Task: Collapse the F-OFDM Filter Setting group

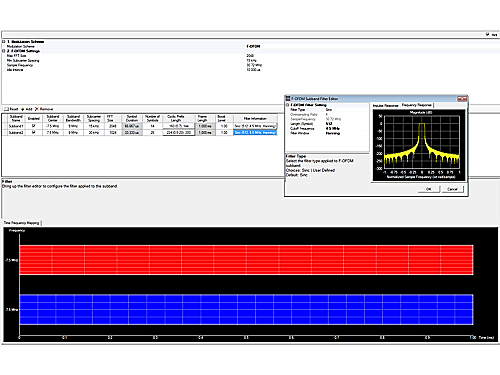Action: [x=287, y=105]
